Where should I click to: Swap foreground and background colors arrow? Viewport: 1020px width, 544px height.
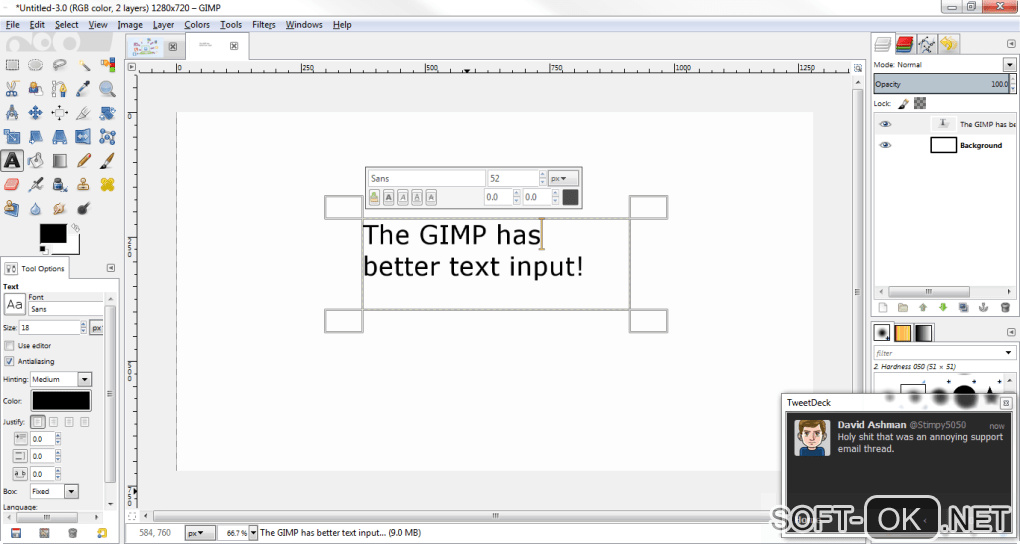click(x=75, y=228)
